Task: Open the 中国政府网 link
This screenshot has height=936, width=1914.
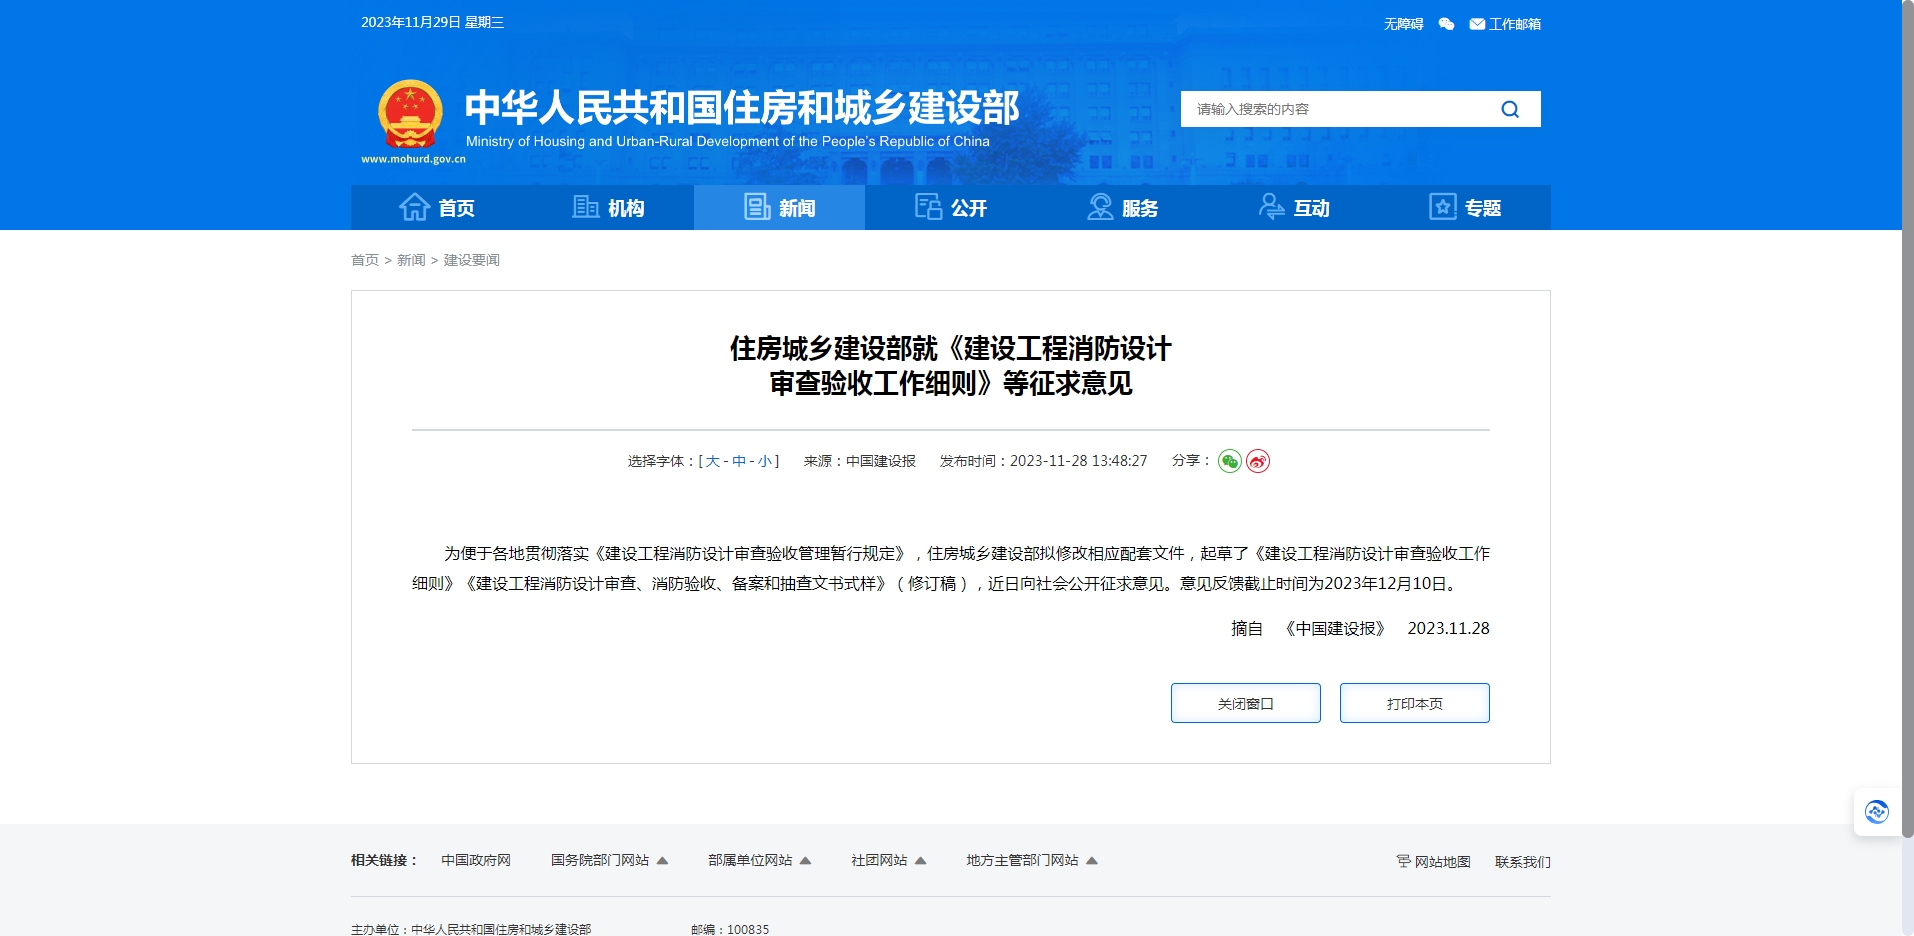Action: pos(476,860)
